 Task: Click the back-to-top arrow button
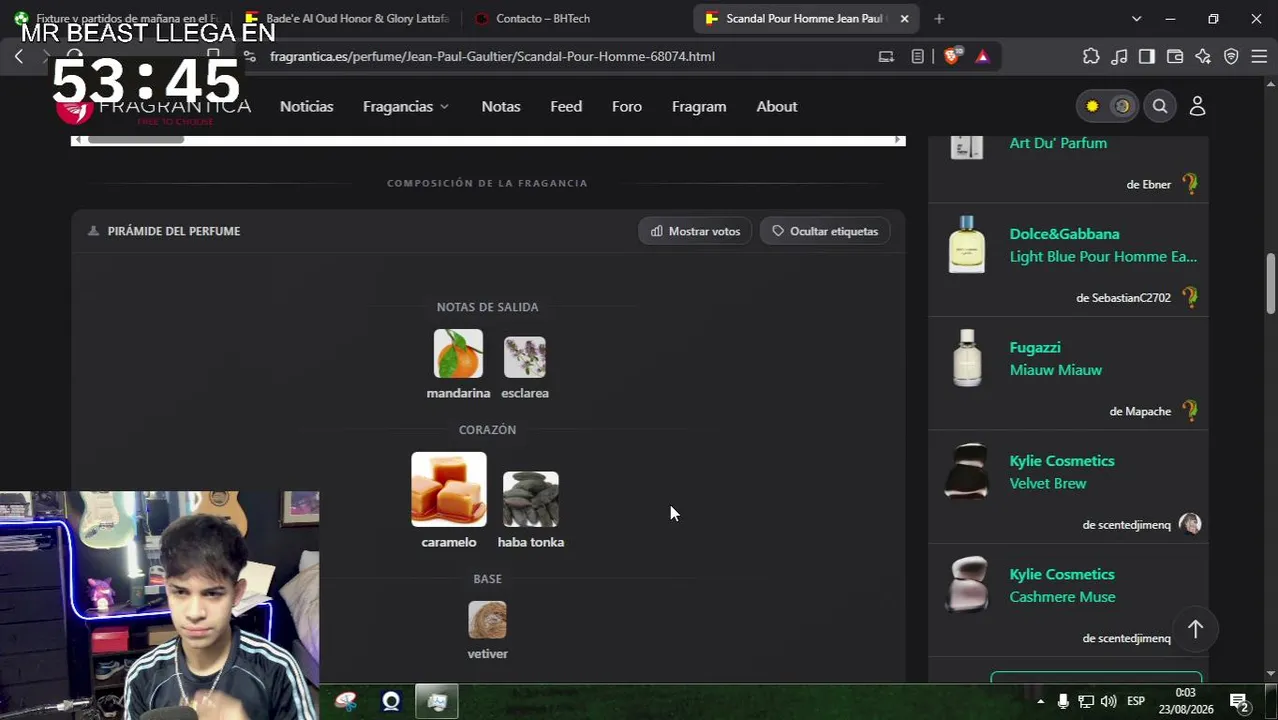click(1195, 629)
